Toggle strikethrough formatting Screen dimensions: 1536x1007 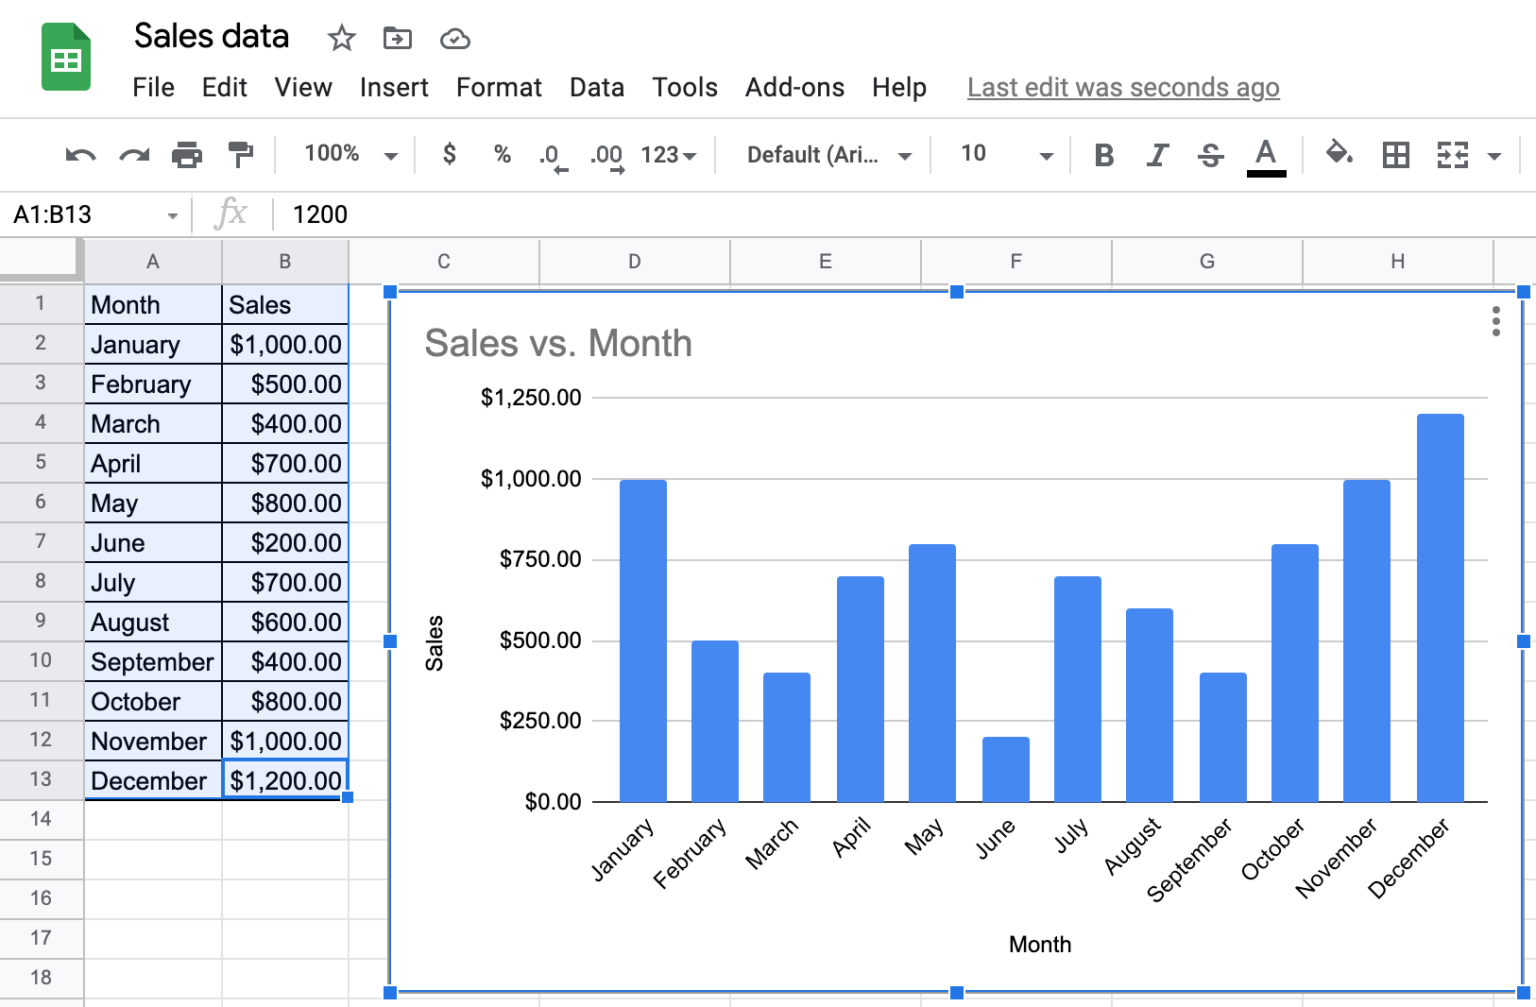[x=1210, y=155]
